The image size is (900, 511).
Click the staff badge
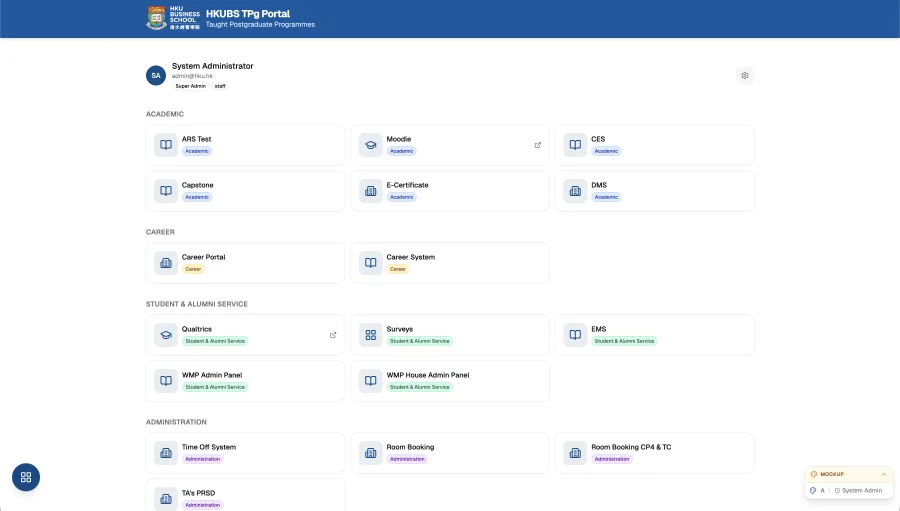point(220,86)
